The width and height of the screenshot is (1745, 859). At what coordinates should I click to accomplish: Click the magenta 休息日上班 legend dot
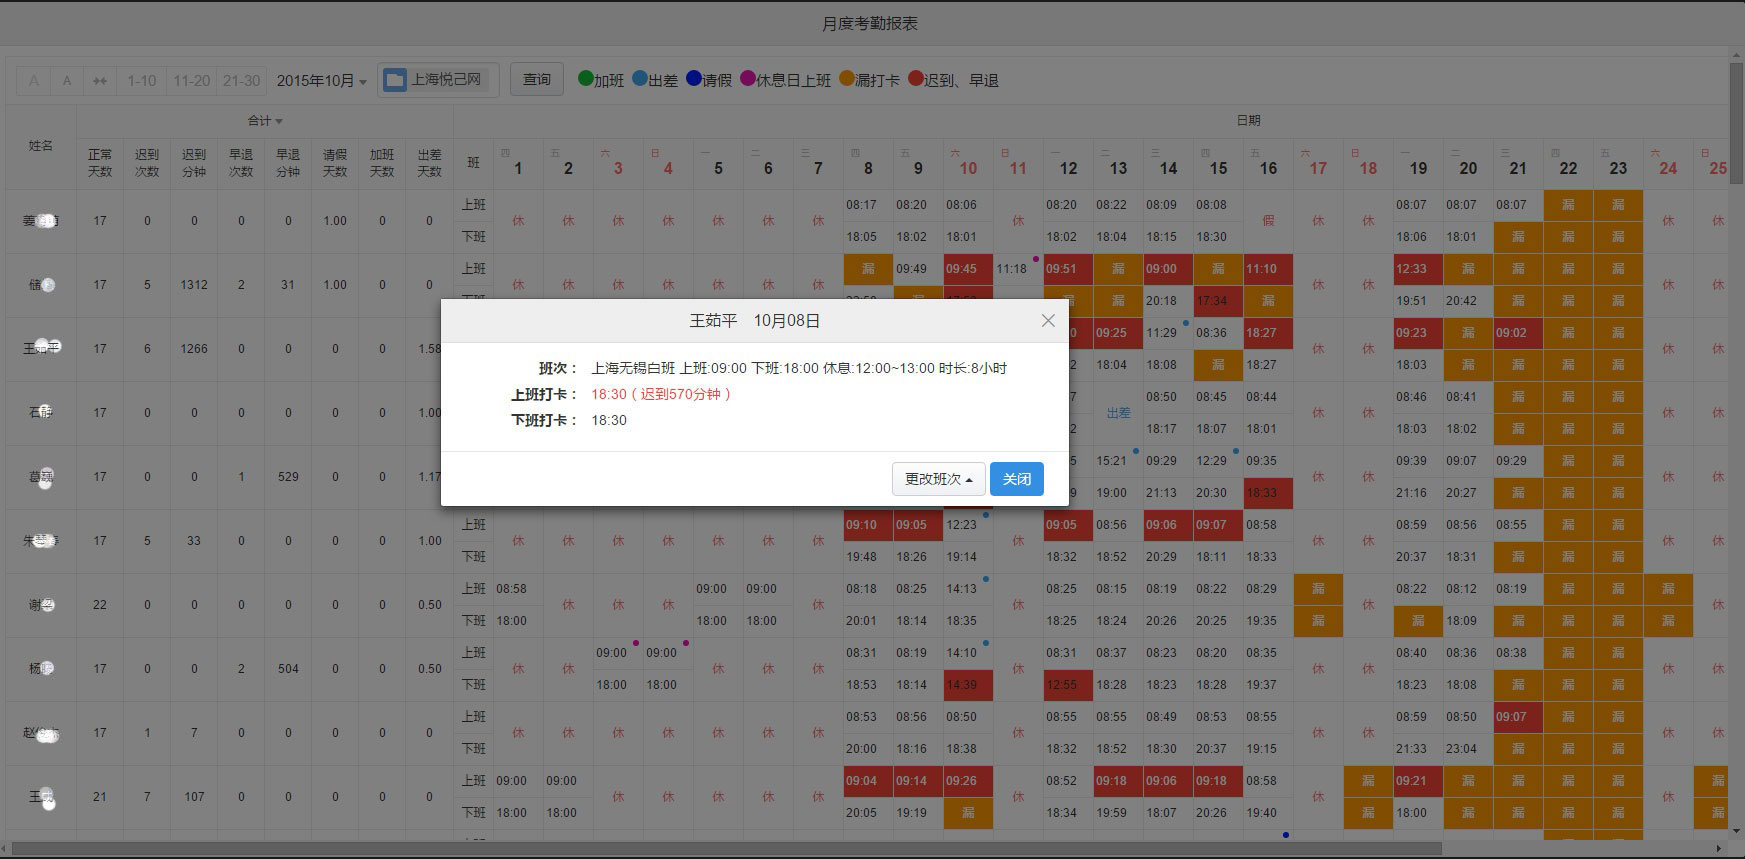click(x=748, y=78)
